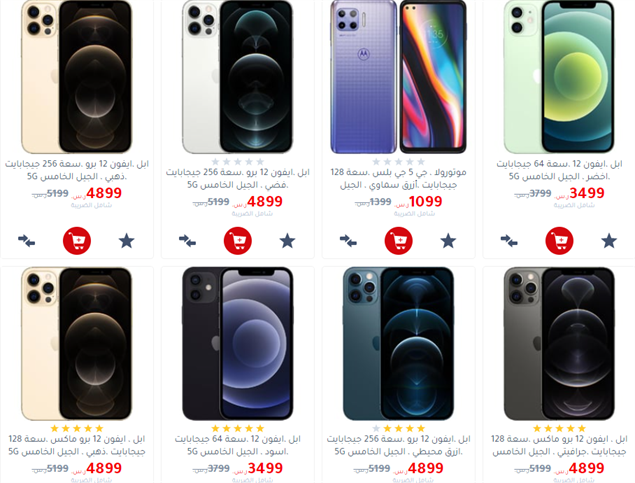Image resolution: width=635 pixels, height=483 pixels.
Task: Open black iPhone 12 64GB title link
Action: click(238, 445)
